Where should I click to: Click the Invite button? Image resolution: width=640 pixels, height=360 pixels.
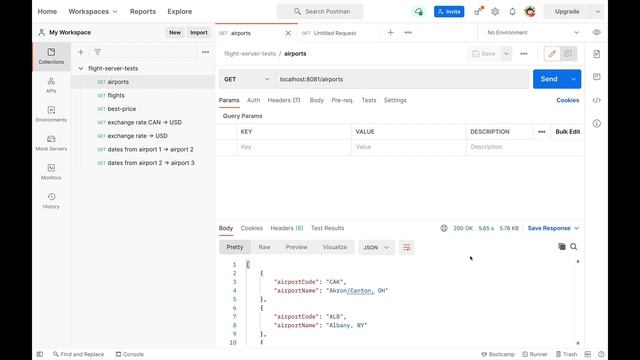[449, 11]
